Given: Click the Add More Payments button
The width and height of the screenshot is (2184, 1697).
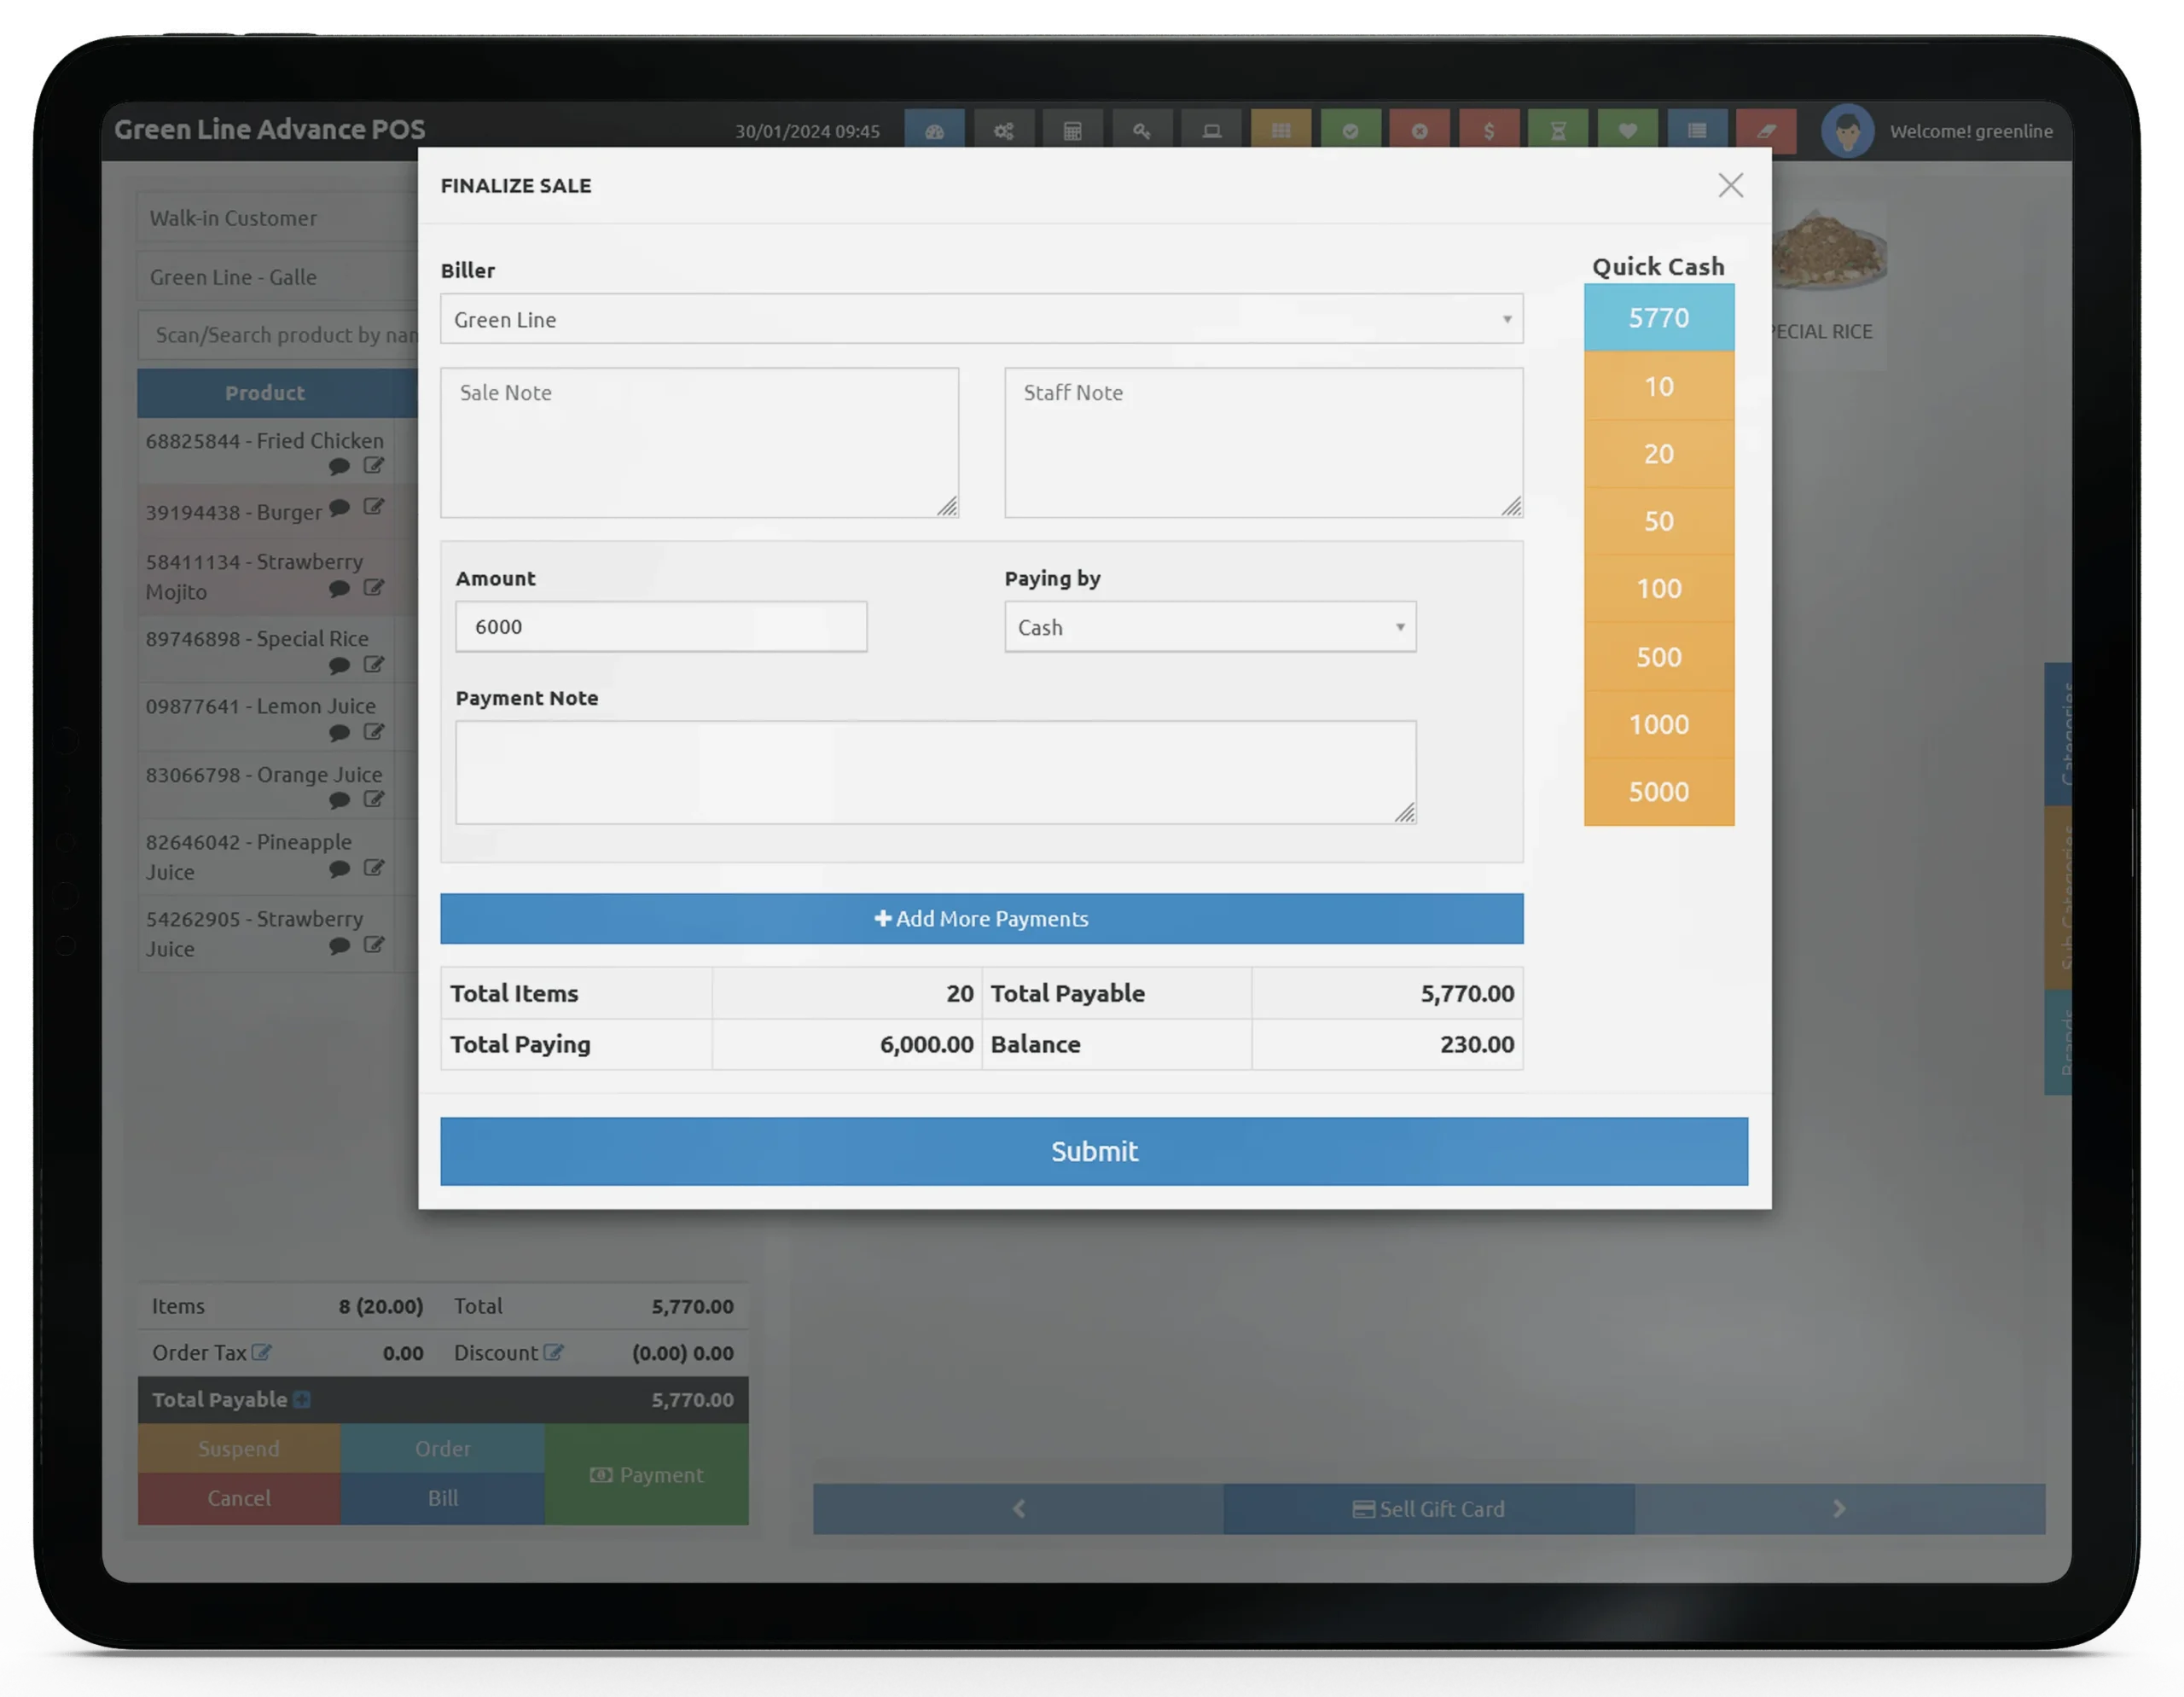Looking at the screenshot, I should coord(981,918).
